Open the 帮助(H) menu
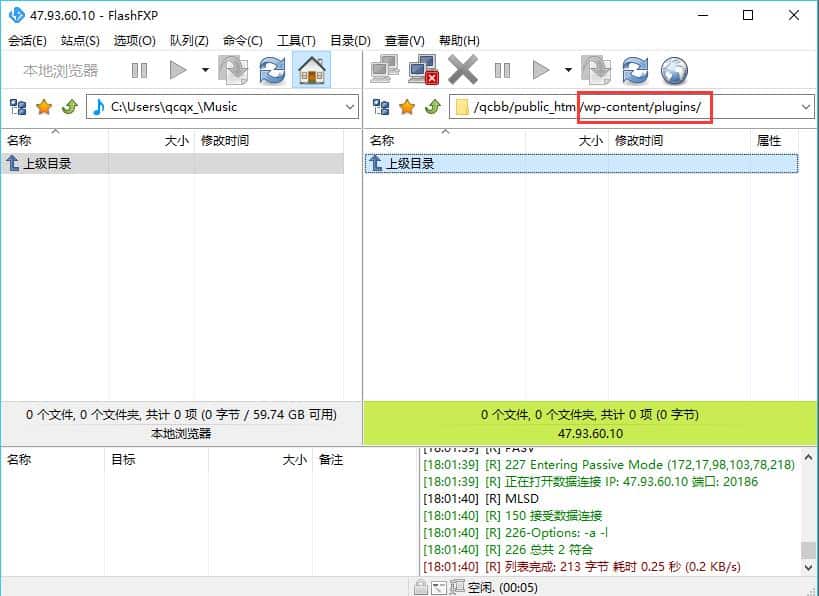The height and width of the screenshot is (596, 819). (459, 40)
